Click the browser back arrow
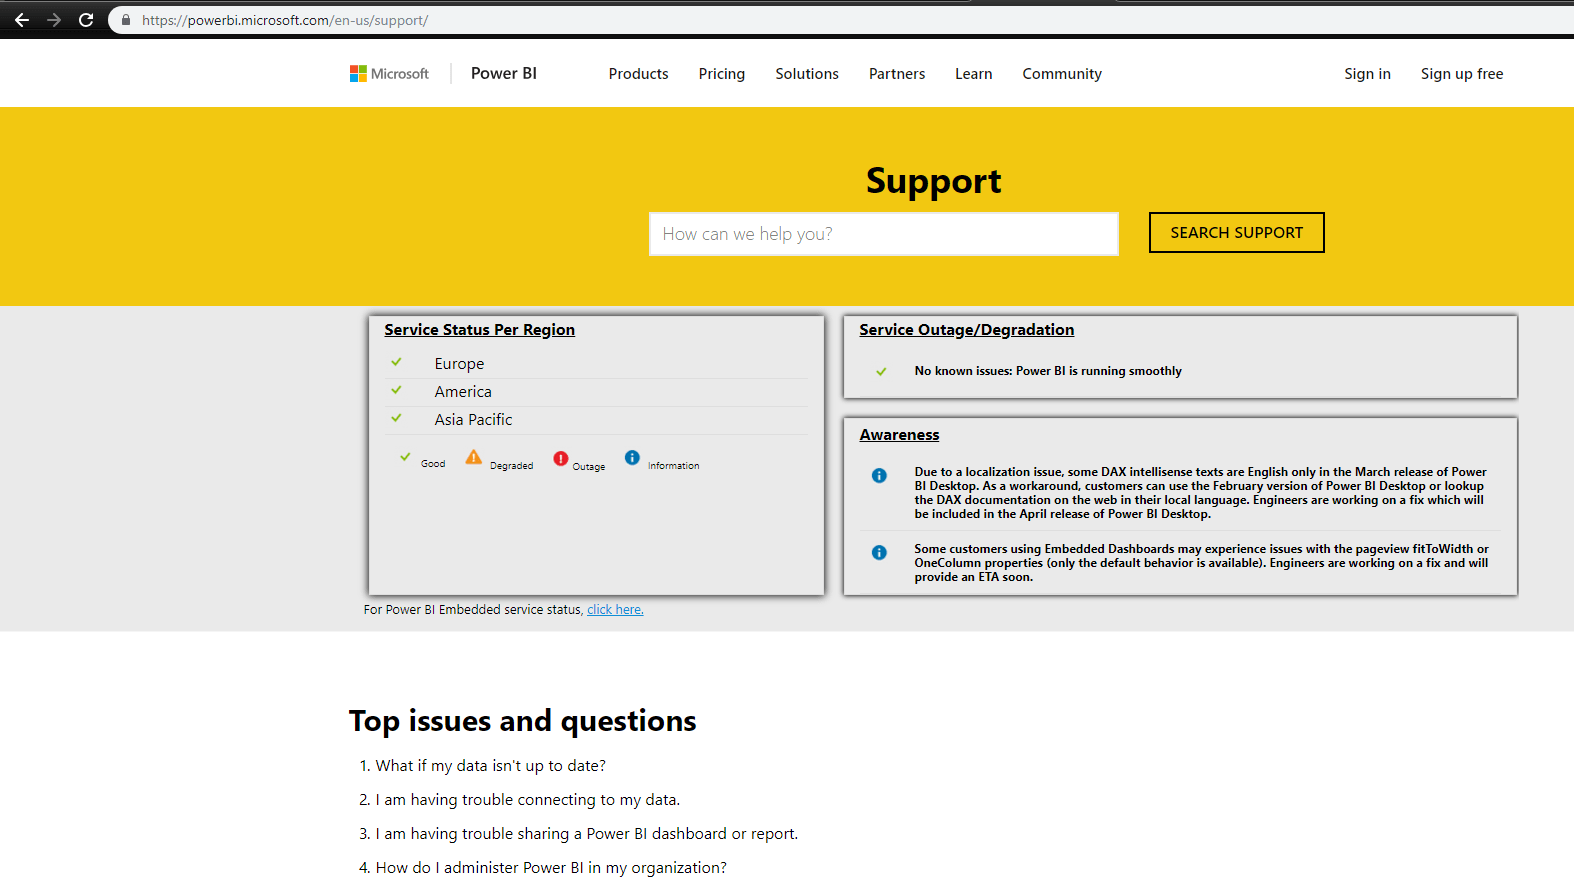Screen dimensions: 1574x892 pos(22,20)
